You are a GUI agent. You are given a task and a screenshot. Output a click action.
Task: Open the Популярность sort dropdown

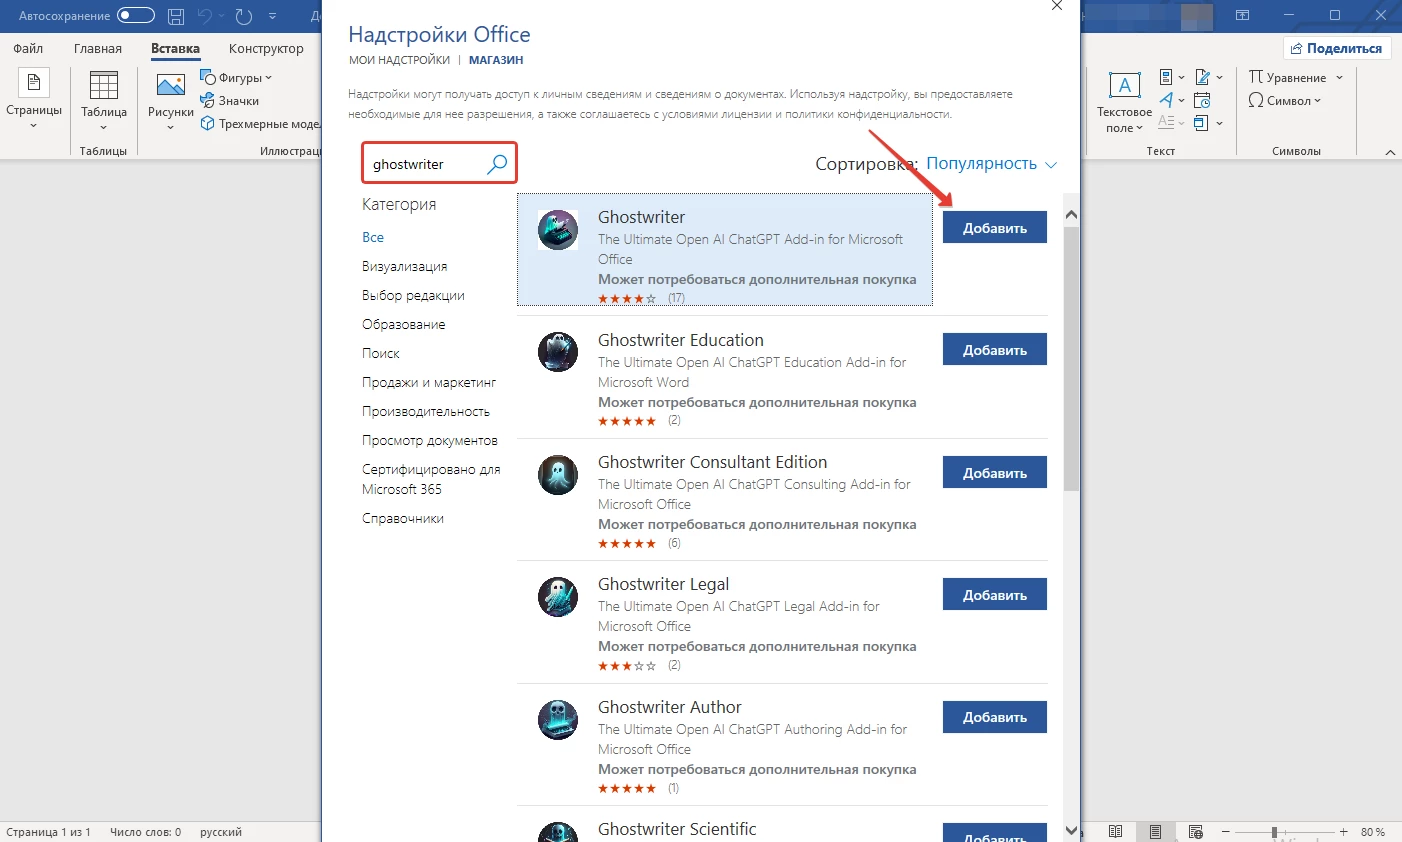point(991,163)
